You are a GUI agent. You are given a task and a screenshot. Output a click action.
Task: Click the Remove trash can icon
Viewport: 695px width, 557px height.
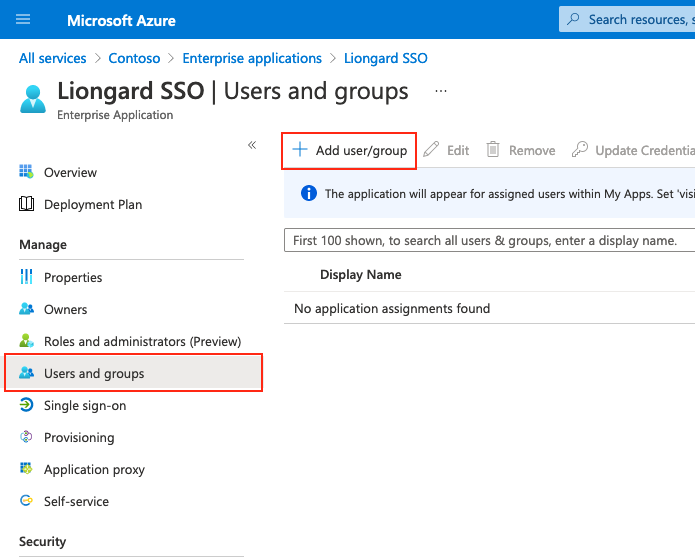493,149
